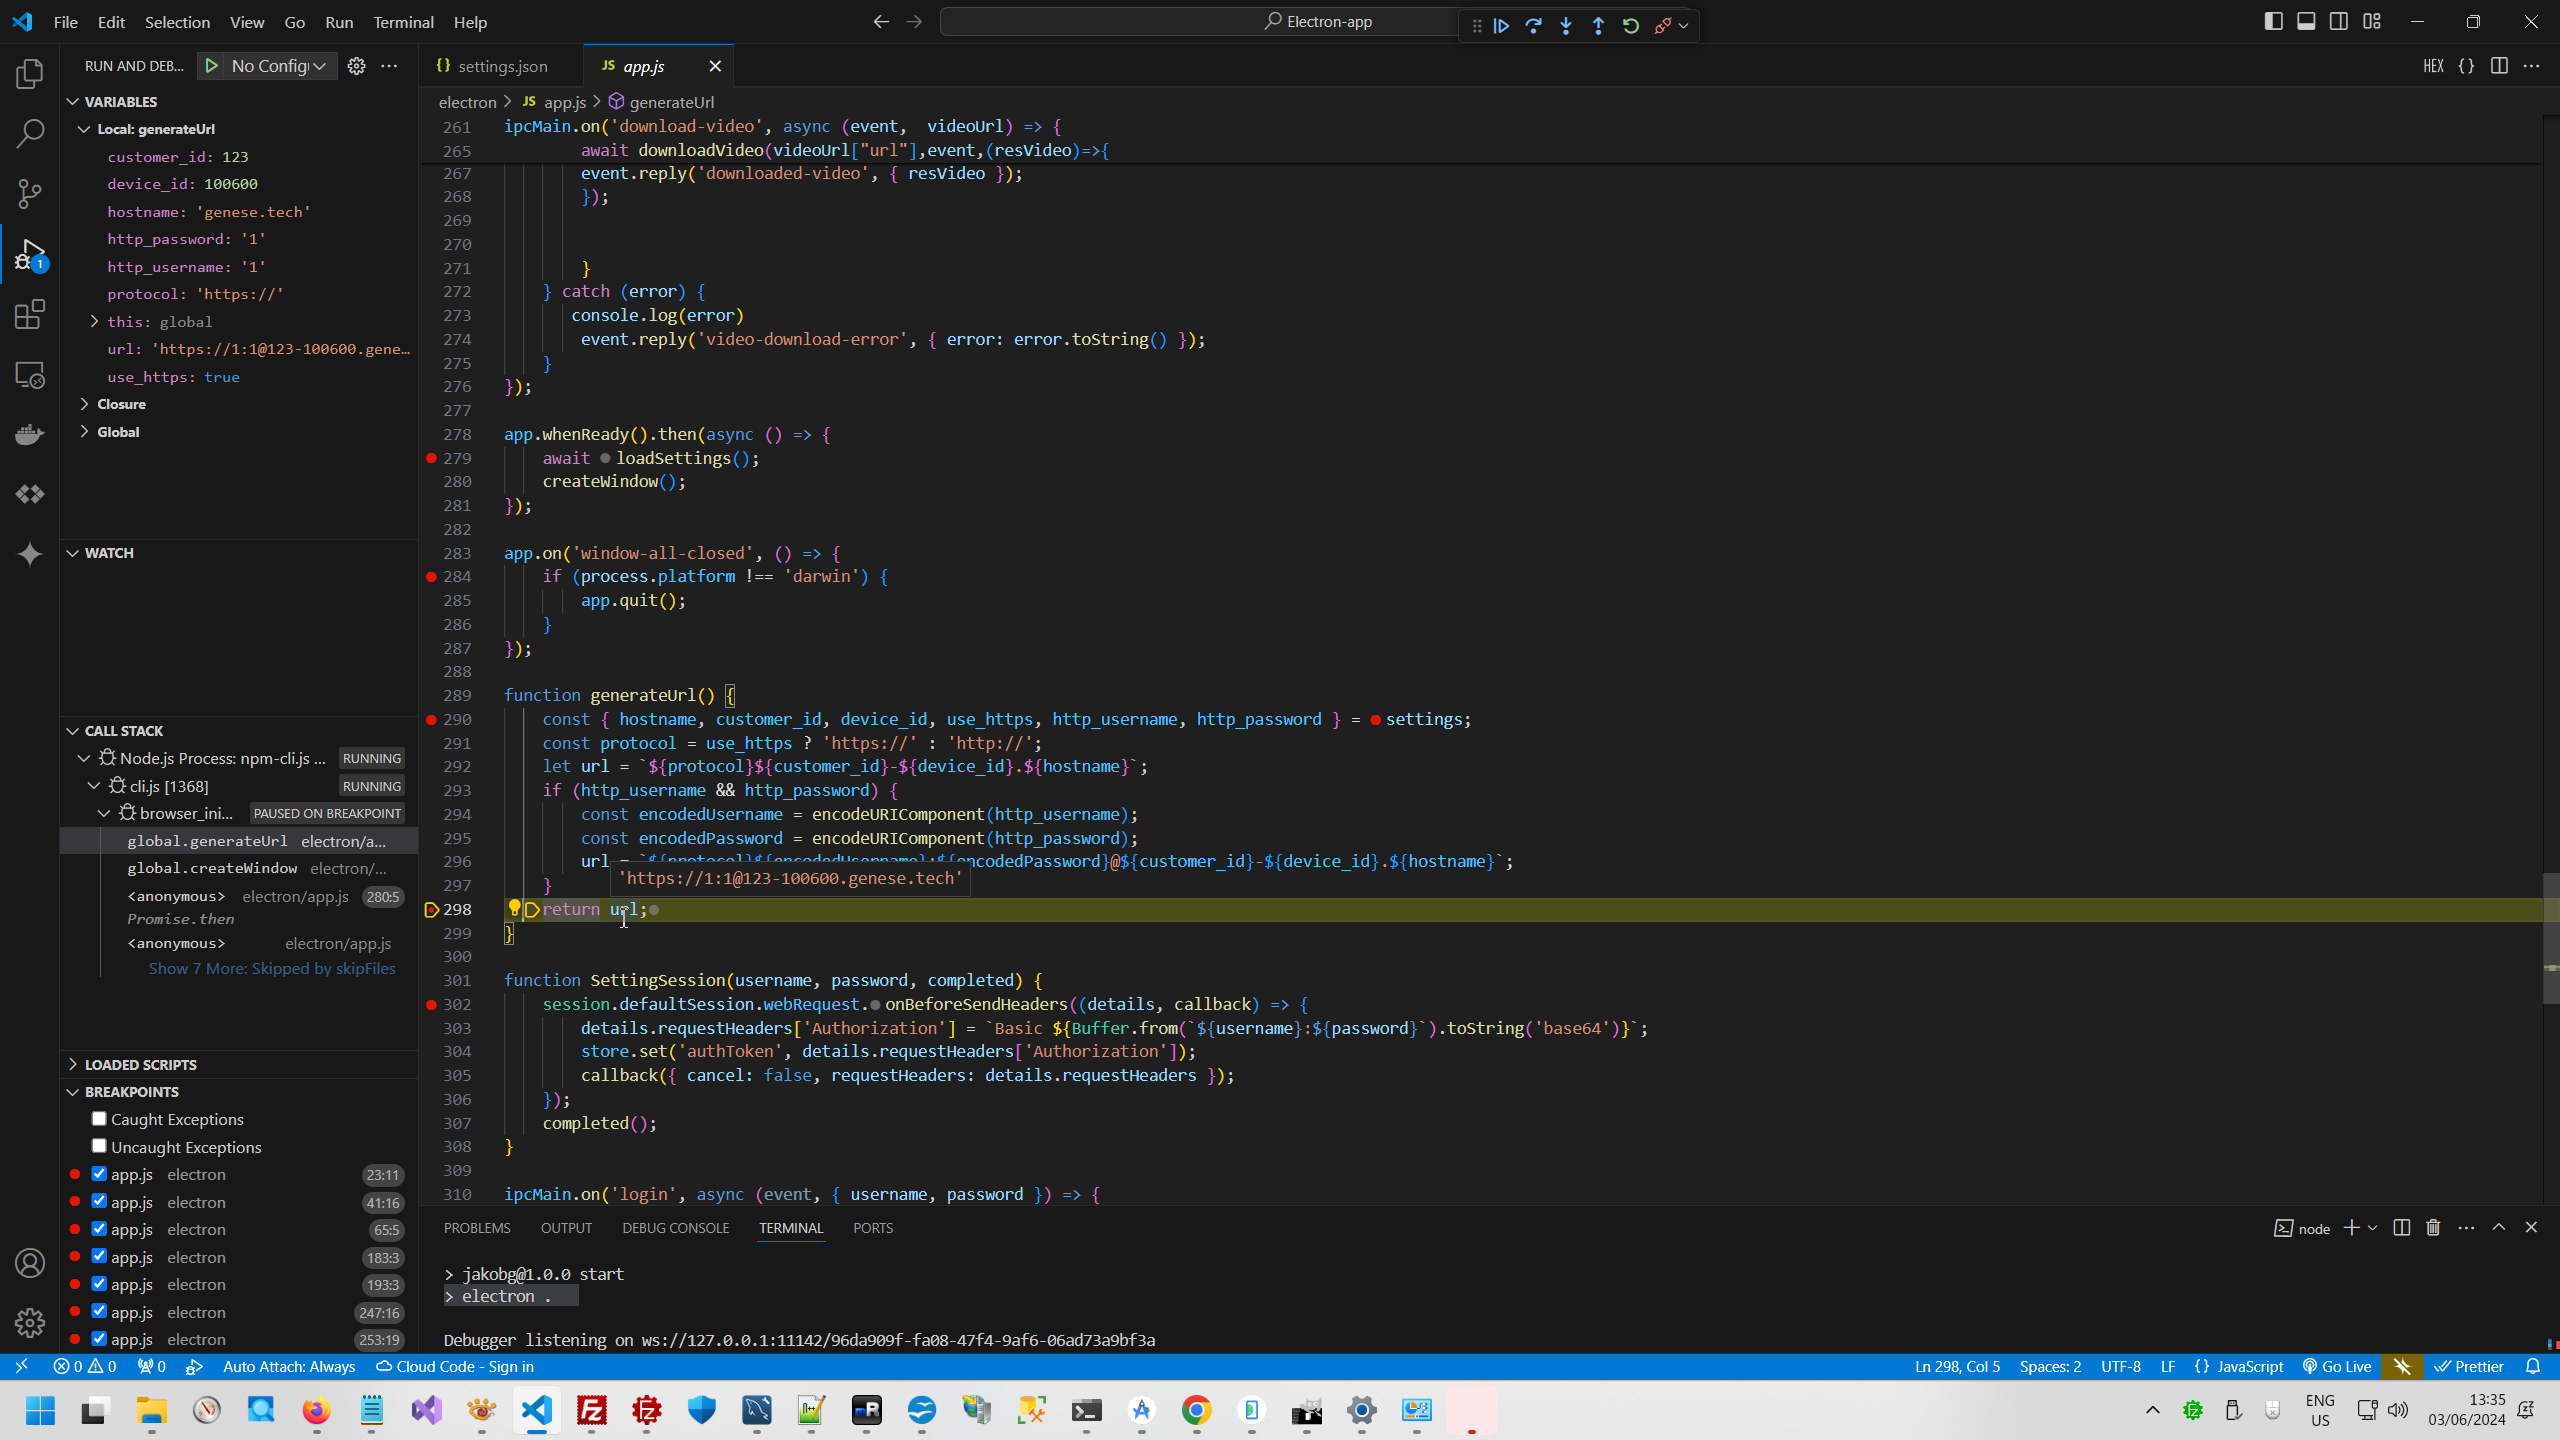The width and height of the screenshot is (2560, 1440).
Task: Click the Go Live status bar button
Action: tap(2337, 1366)
